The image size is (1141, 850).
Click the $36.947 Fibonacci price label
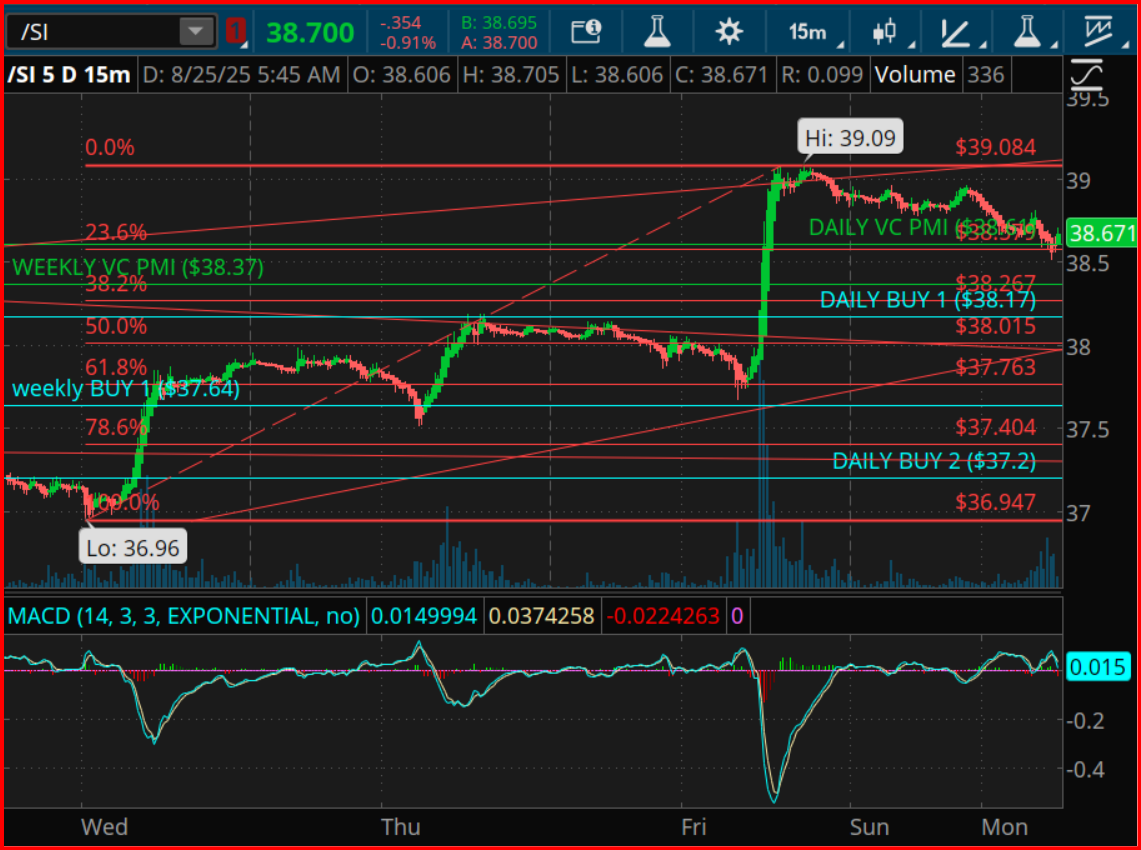pyautogui.click(x=995, y=501)
